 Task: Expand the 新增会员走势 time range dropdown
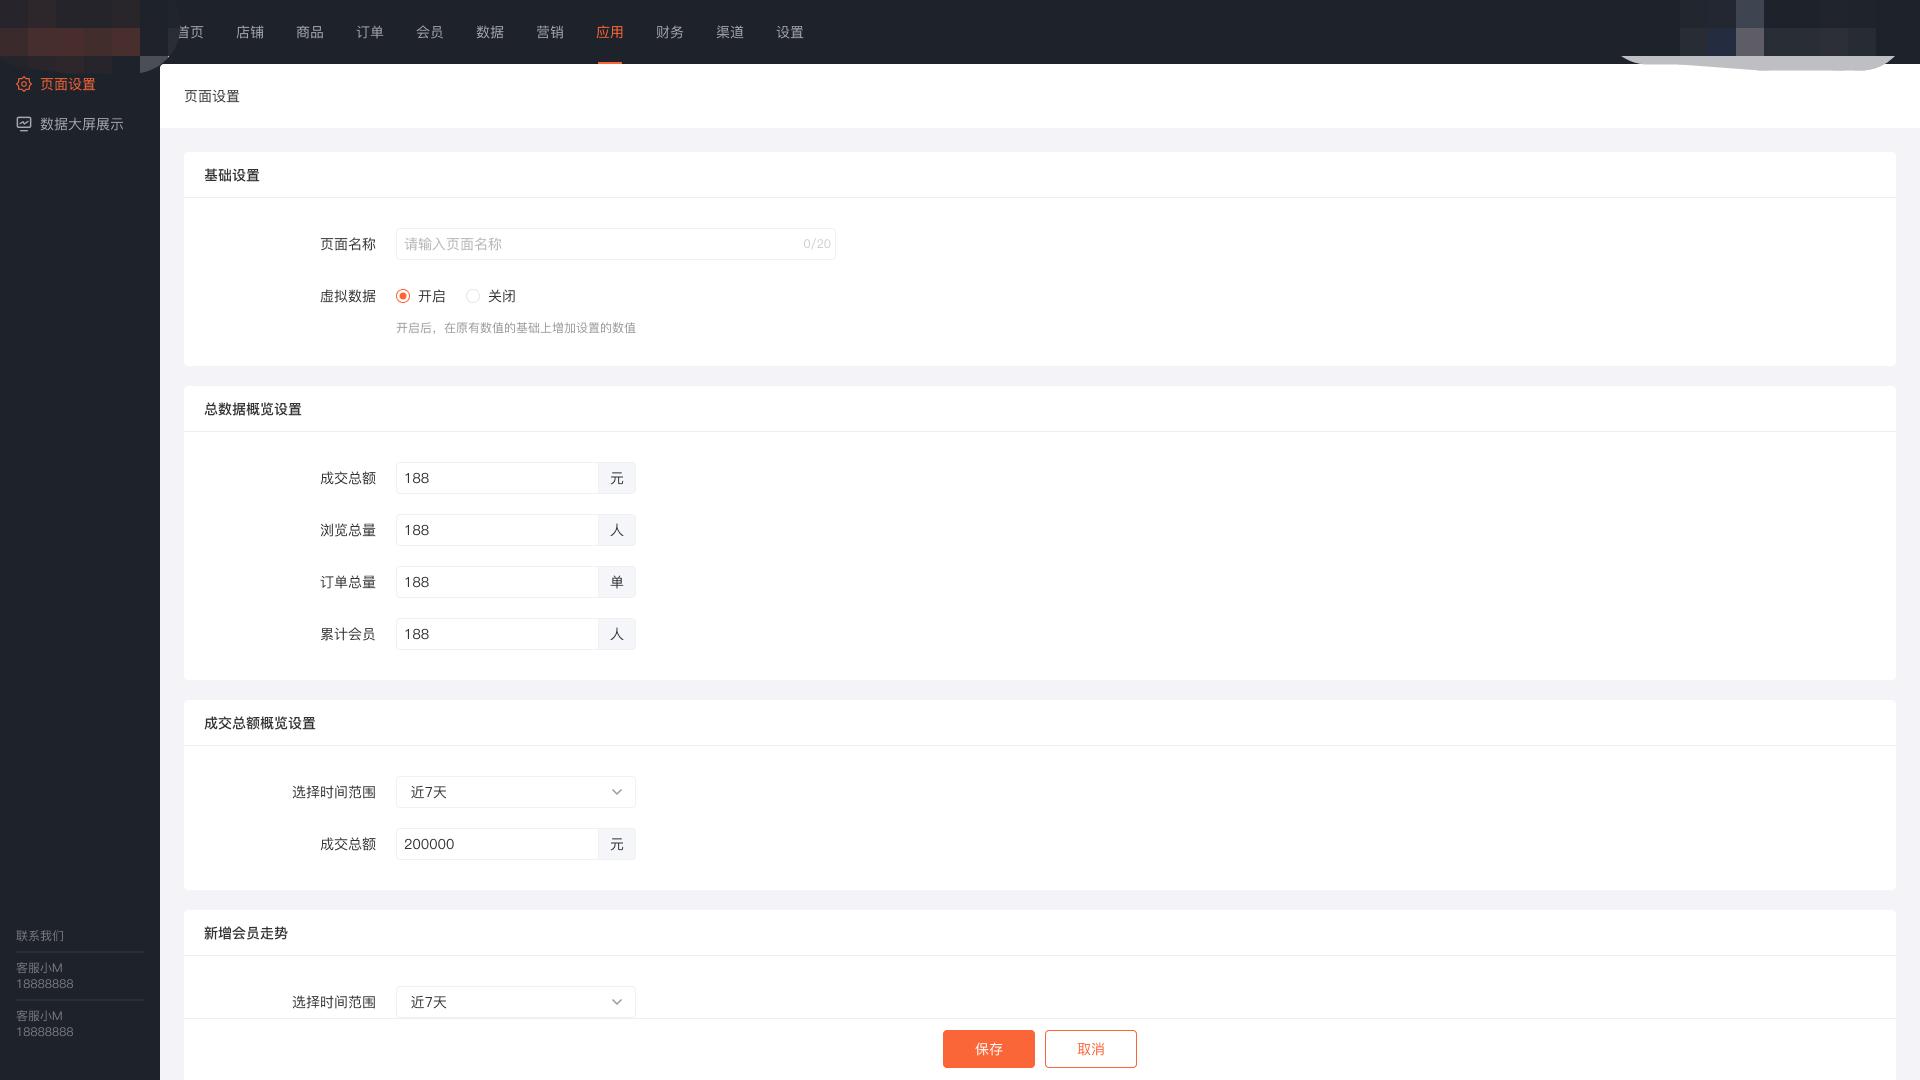tap(515, 1002)
